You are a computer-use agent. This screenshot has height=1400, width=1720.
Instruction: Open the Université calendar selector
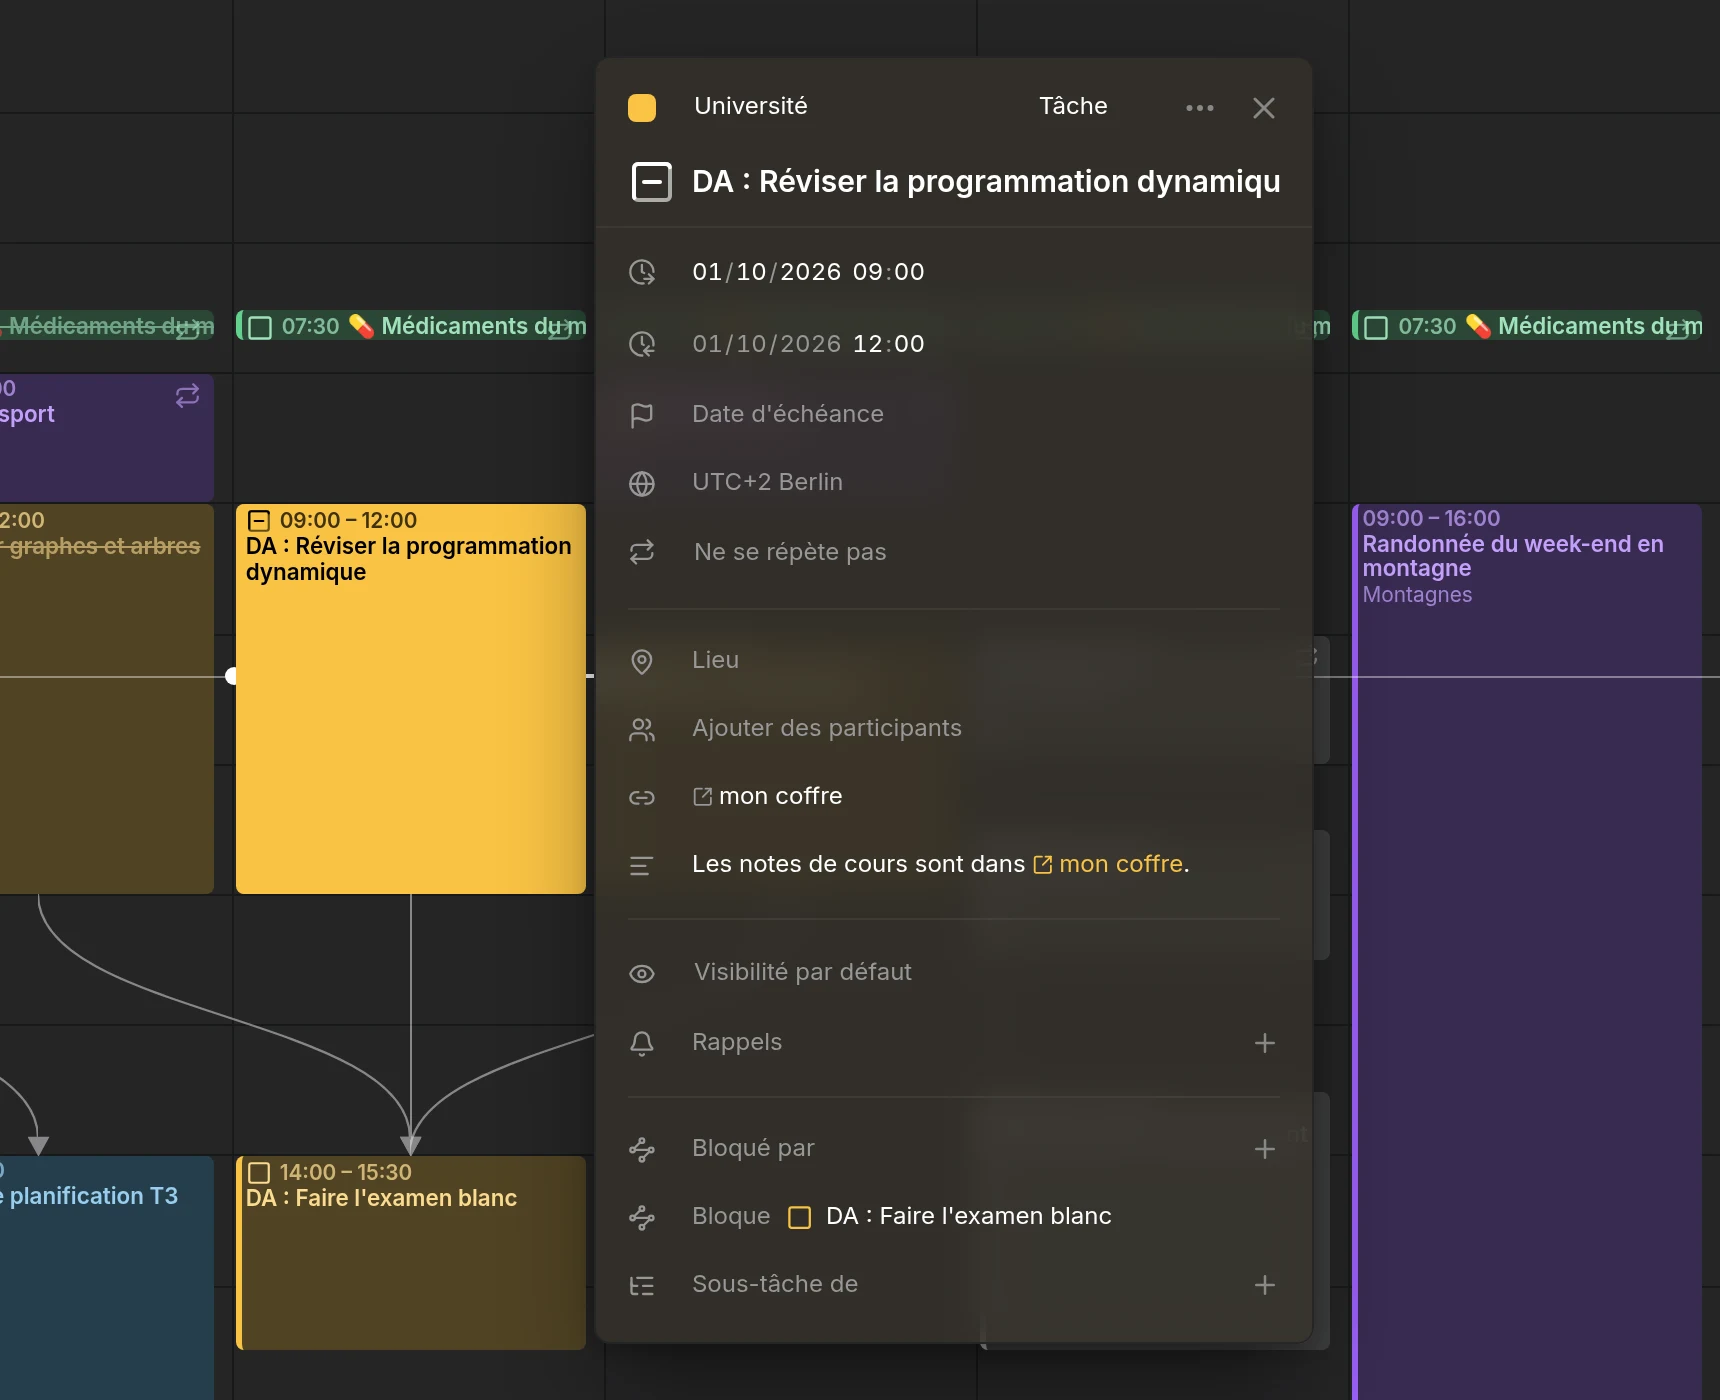coord(751,106)
